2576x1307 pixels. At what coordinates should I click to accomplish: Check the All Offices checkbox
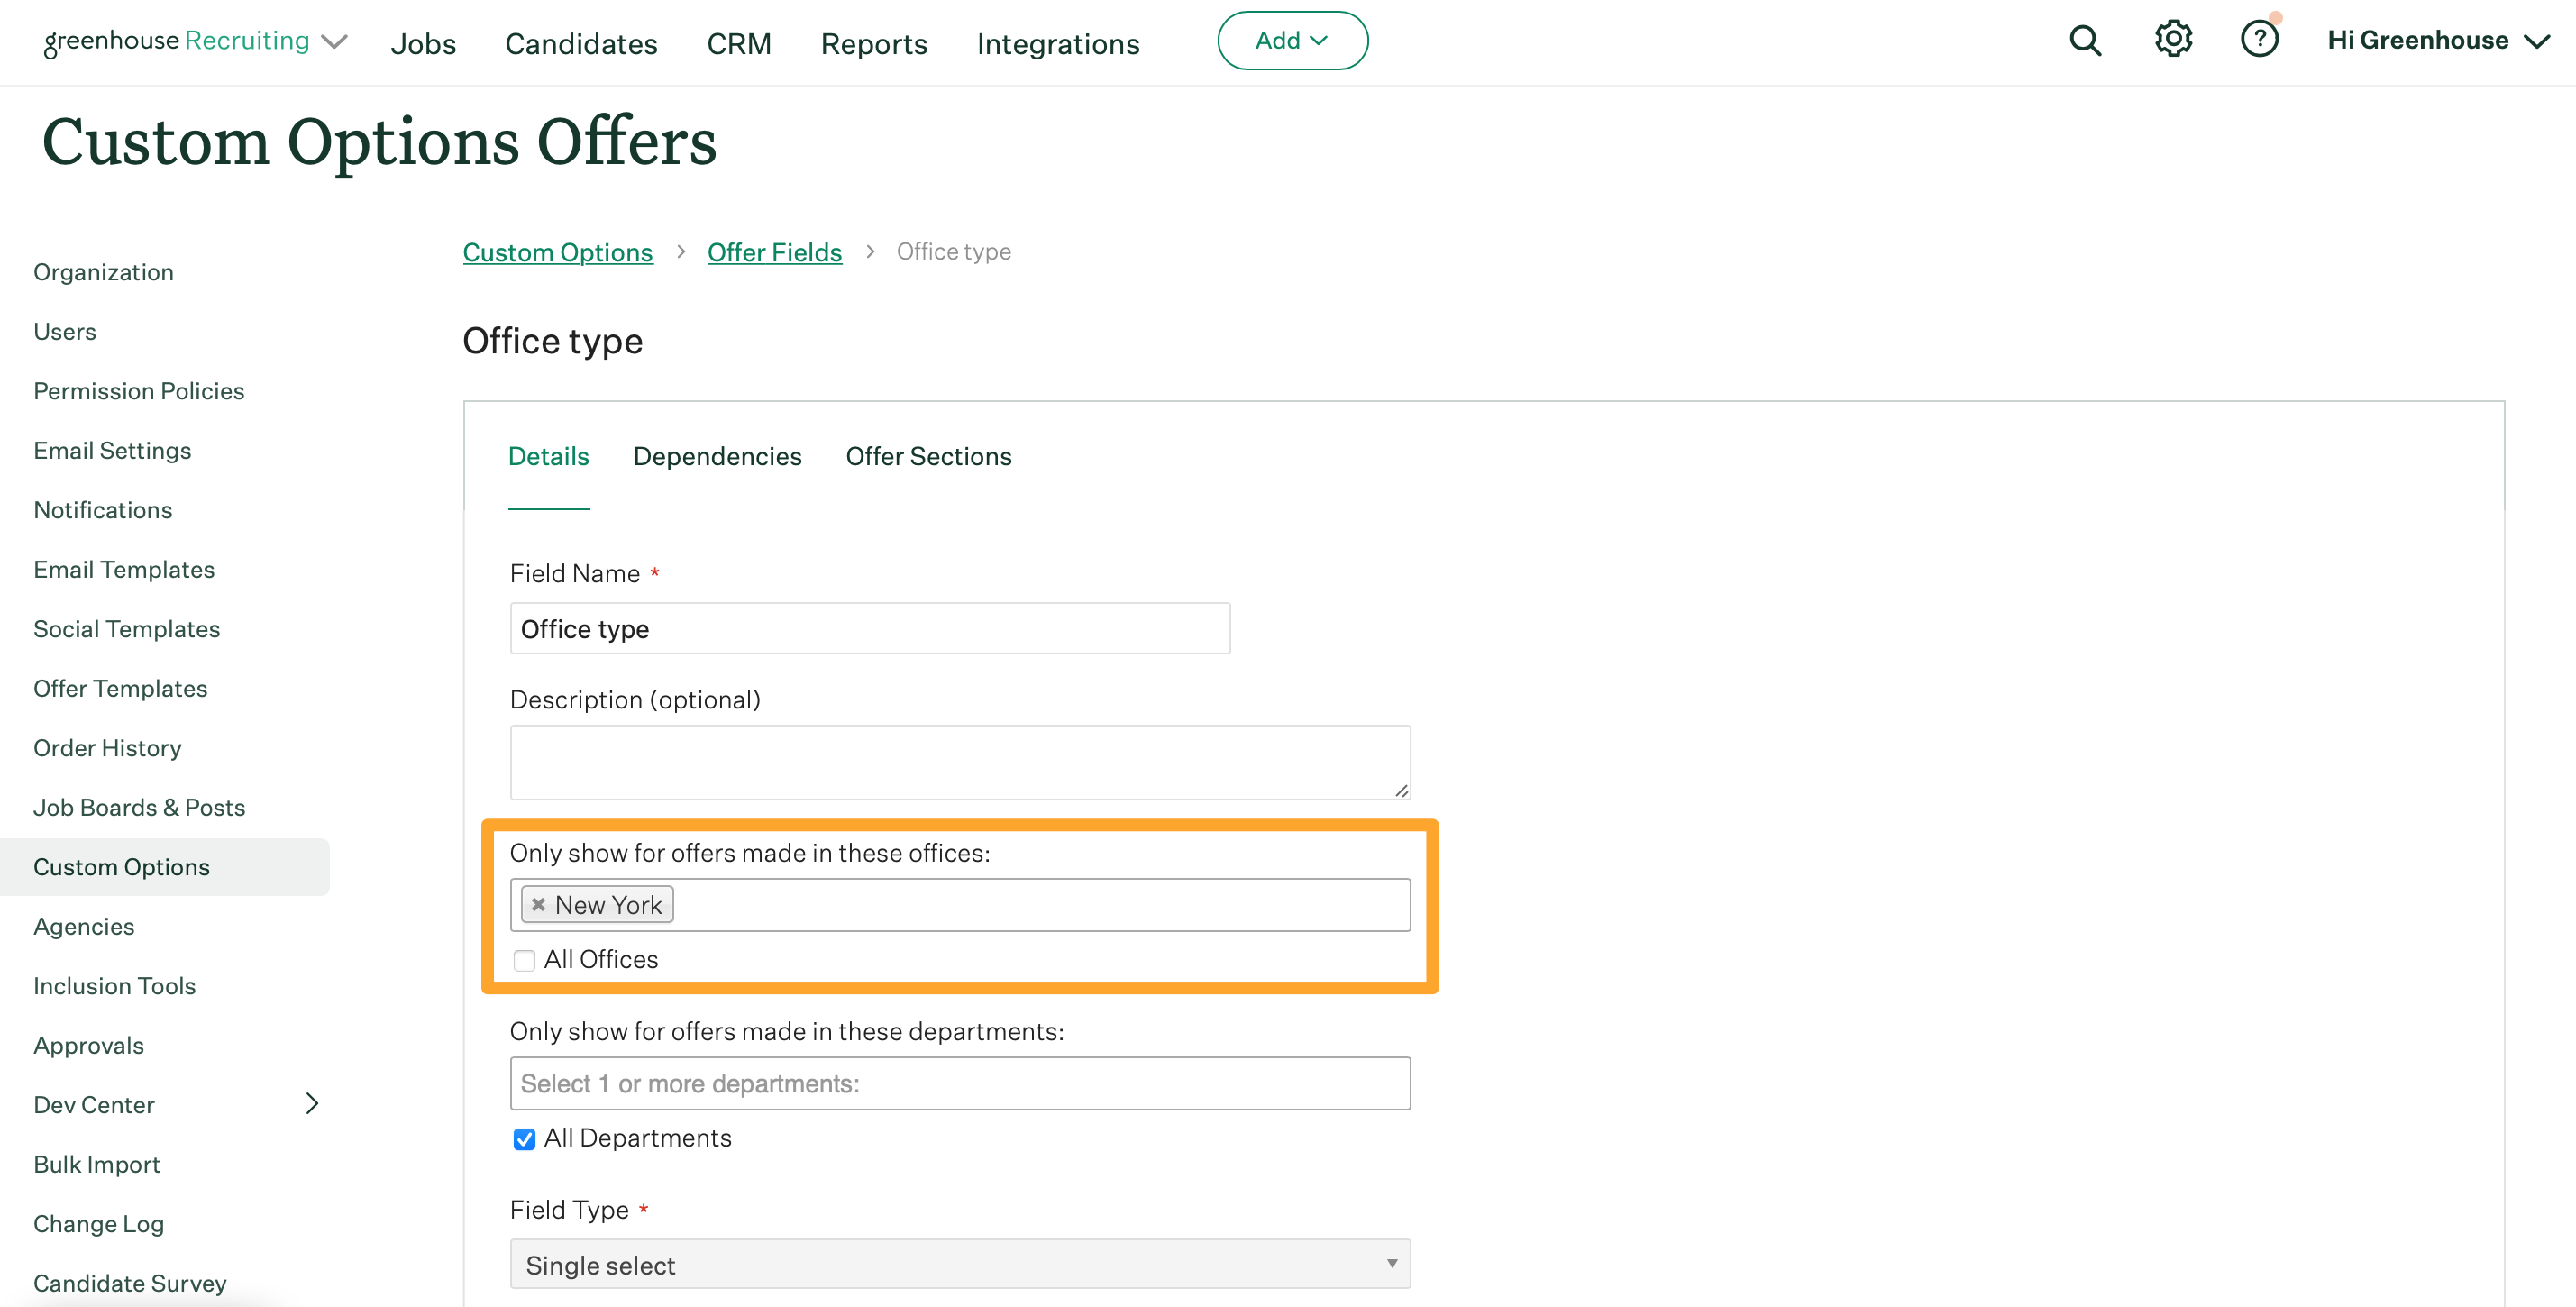(524, 960)
